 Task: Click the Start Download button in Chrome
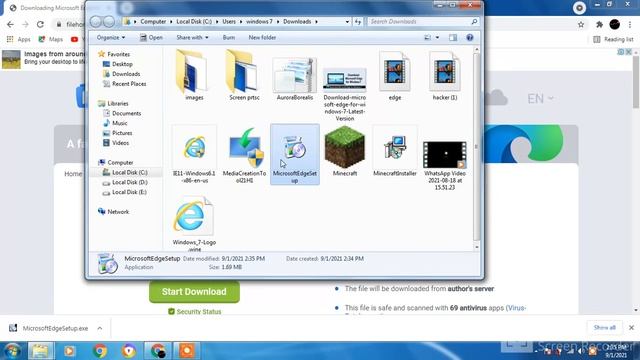[x=194, y=292]
